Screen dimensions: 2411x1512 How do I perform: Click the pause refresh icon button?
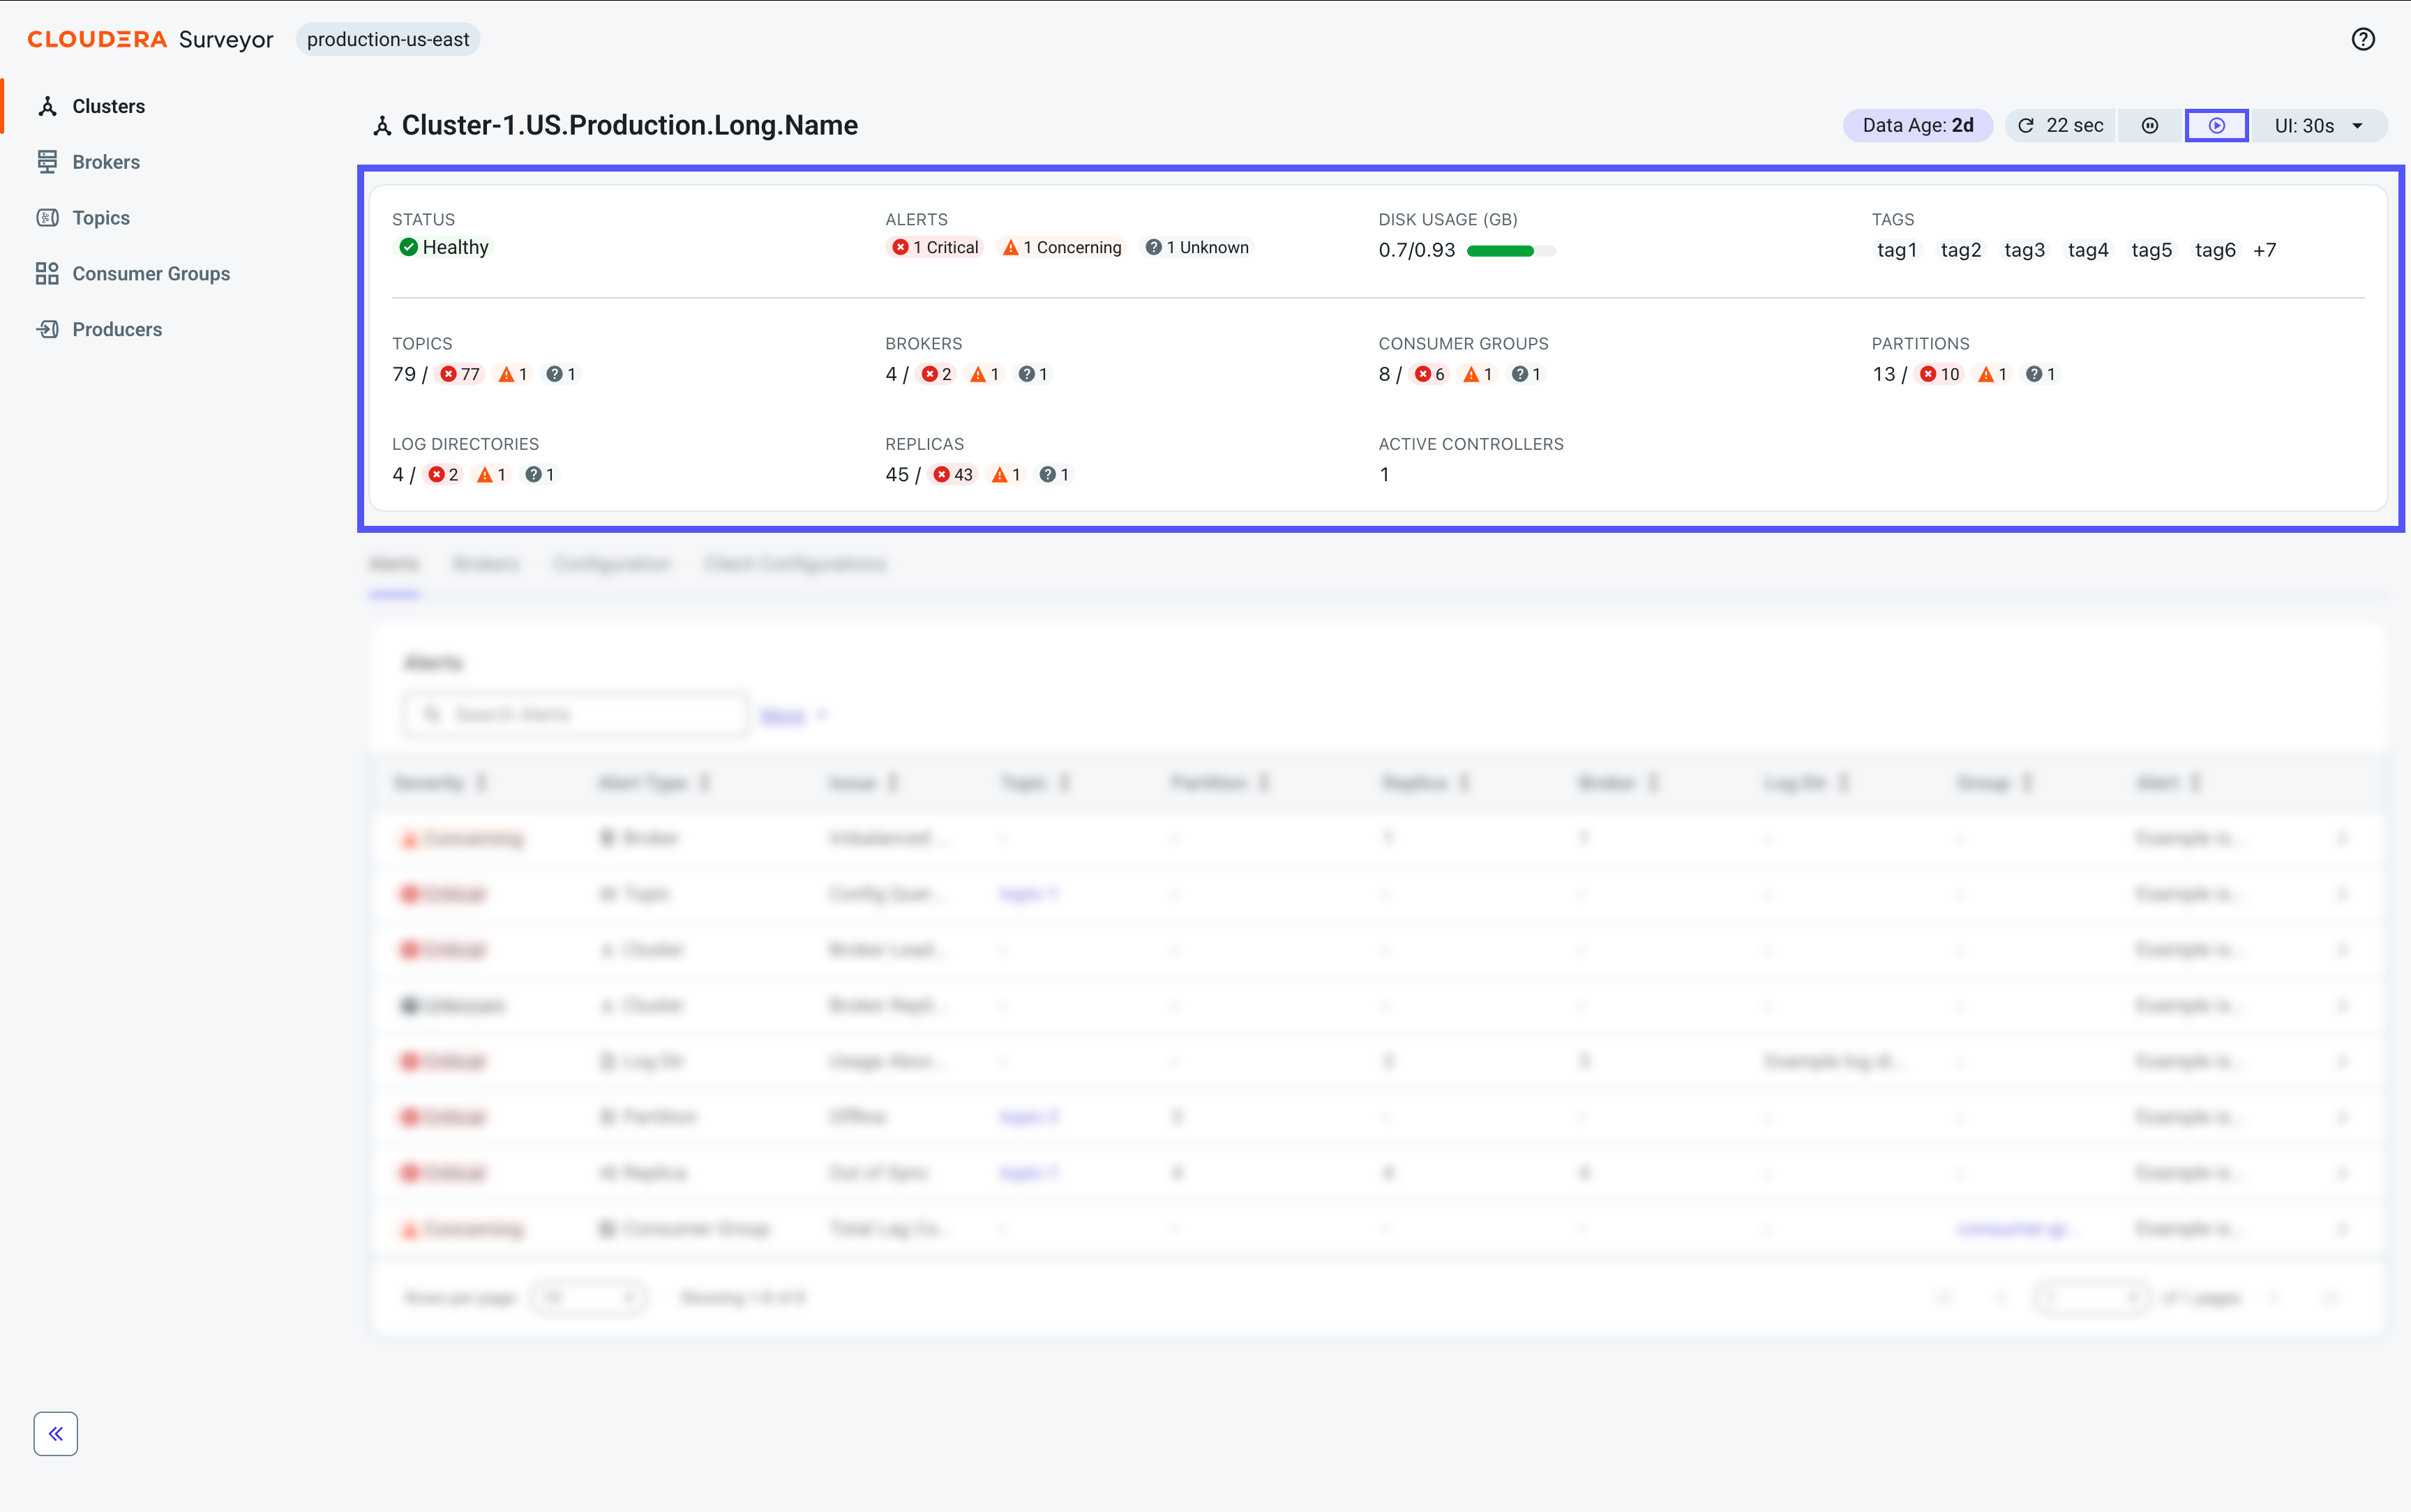pos(2149,125)
